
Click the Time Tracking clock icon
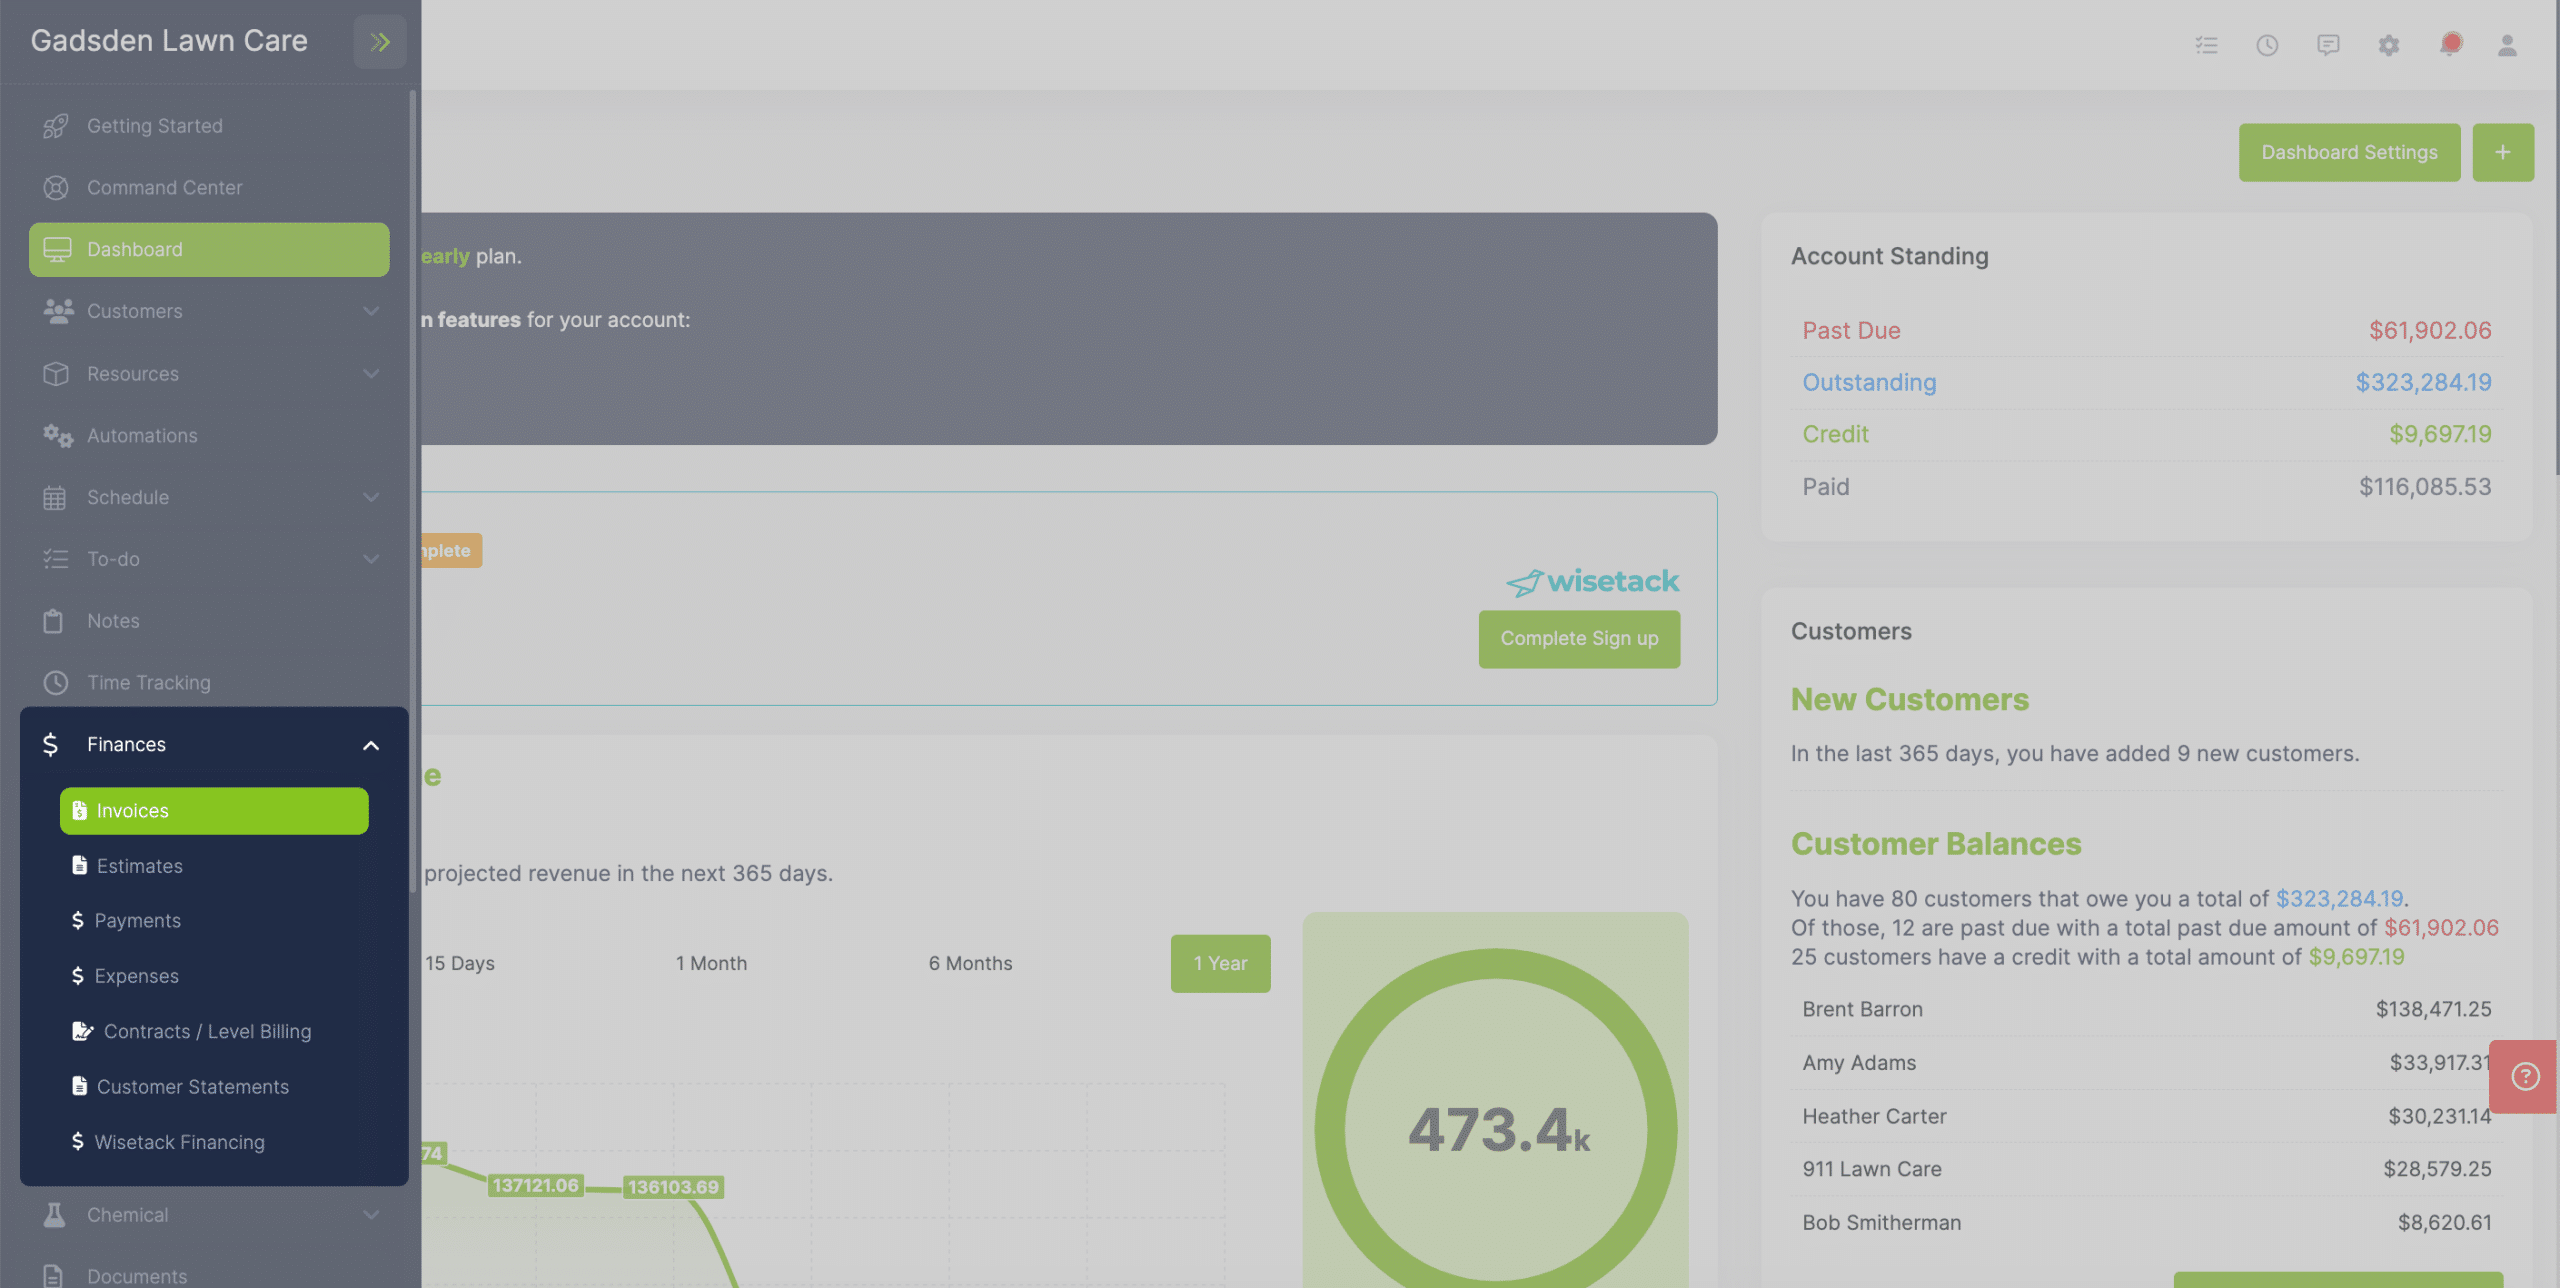click(x=56, y=683)
